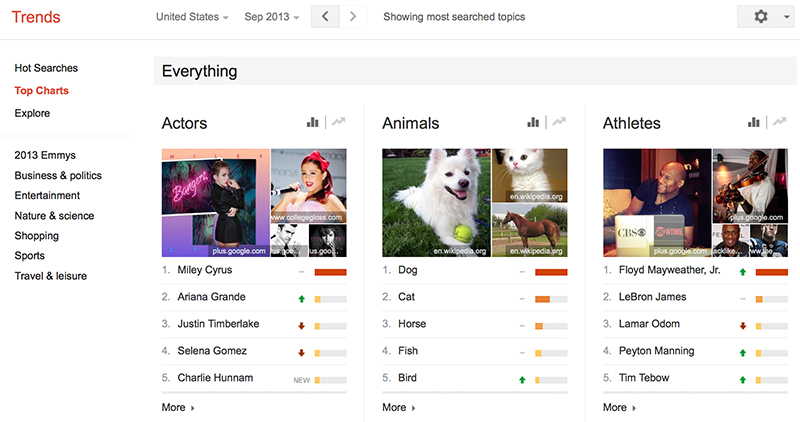The image size is (800, 422).
Task: Switch Athletes to trend line view
Action: [780, 122]
